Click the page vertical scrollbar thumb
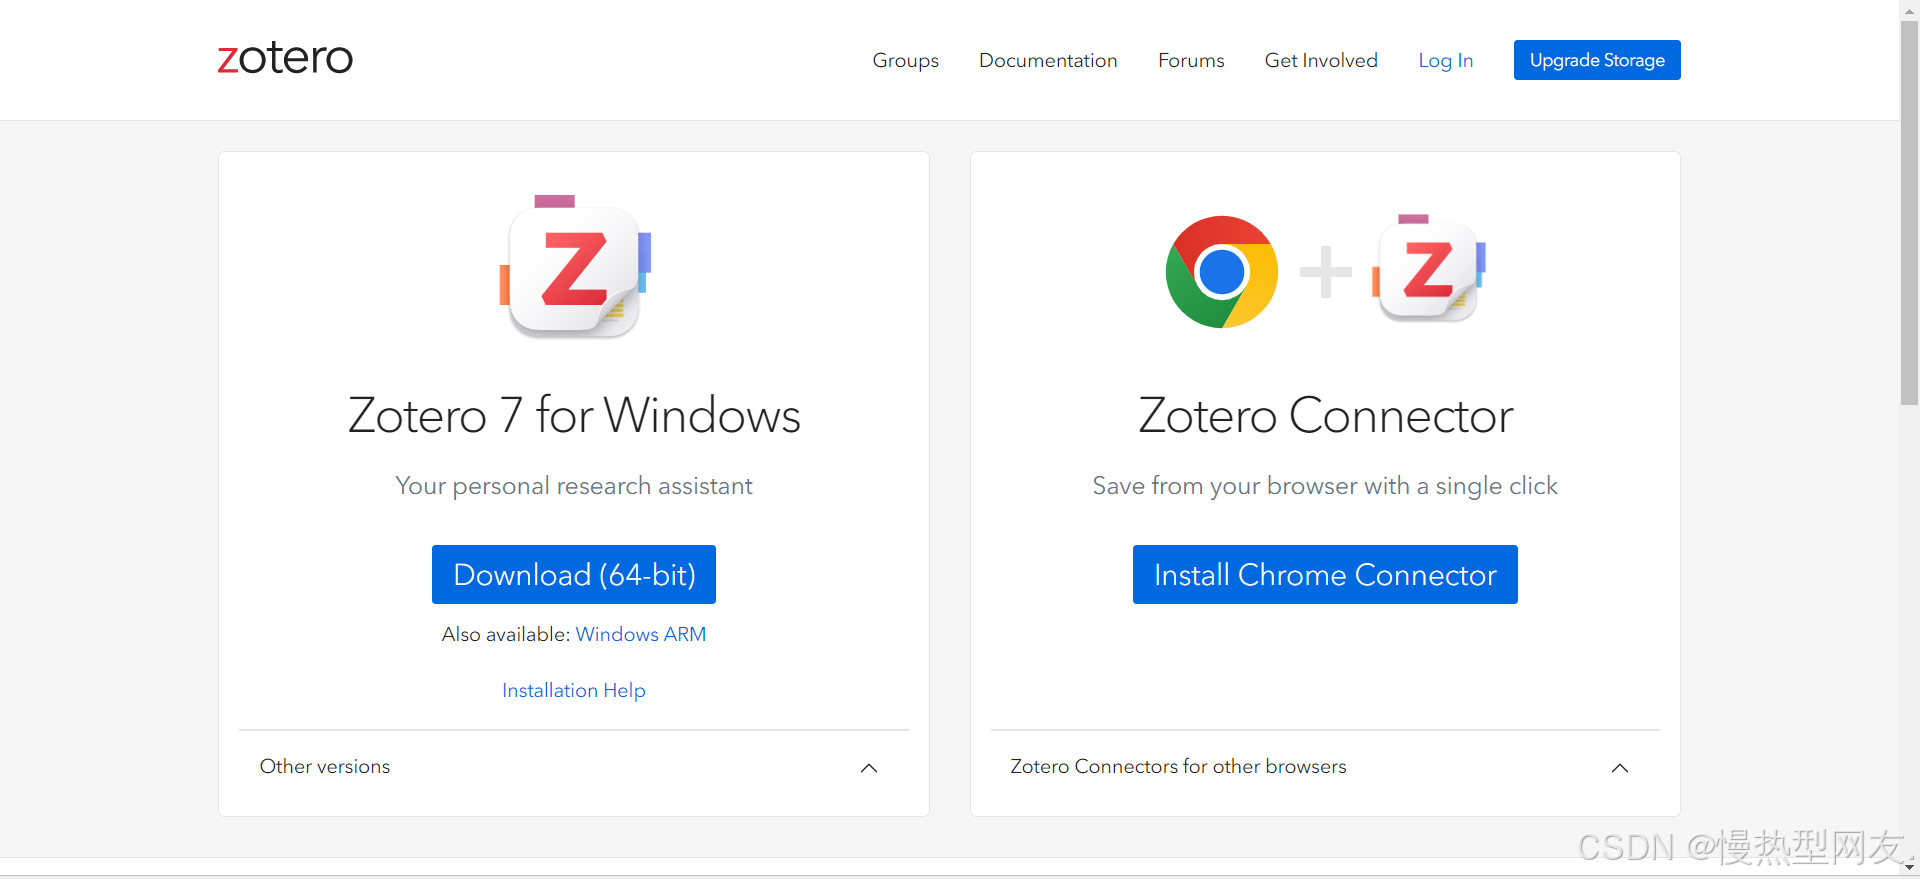Viewport: 1920px width, 879px height. pos(1910,212)
